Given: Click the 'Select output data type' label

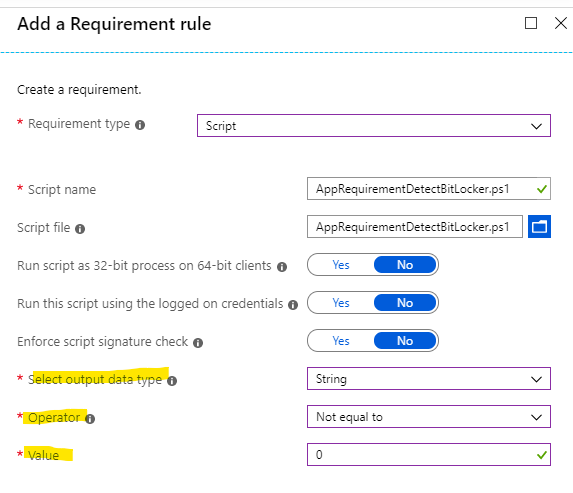Looking at the screenshot, I should (95, 380).
